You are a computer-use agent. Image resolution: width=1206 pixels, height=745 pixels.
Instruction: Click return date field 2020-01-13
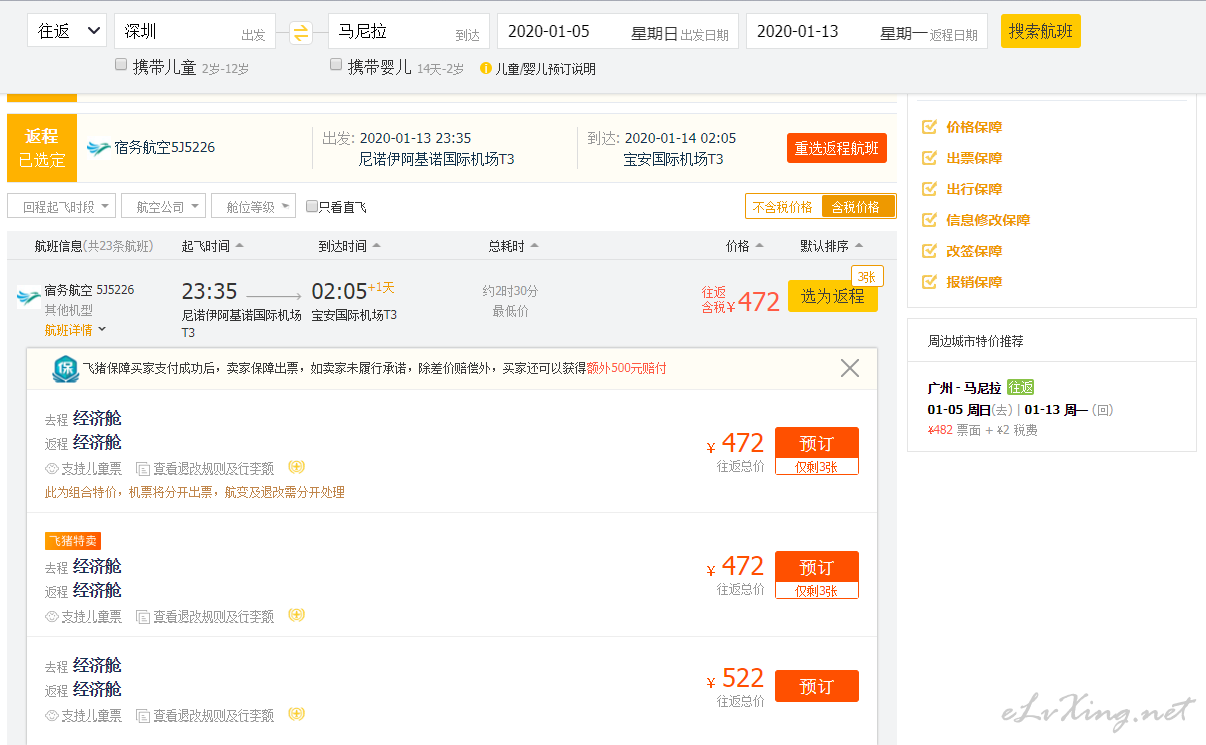[867, 31]
